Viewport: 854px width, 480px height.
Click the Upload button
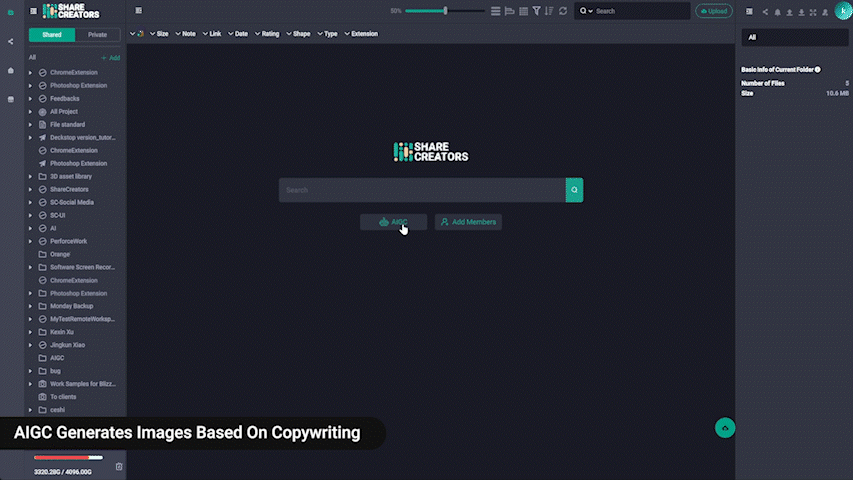pos(714,11)
